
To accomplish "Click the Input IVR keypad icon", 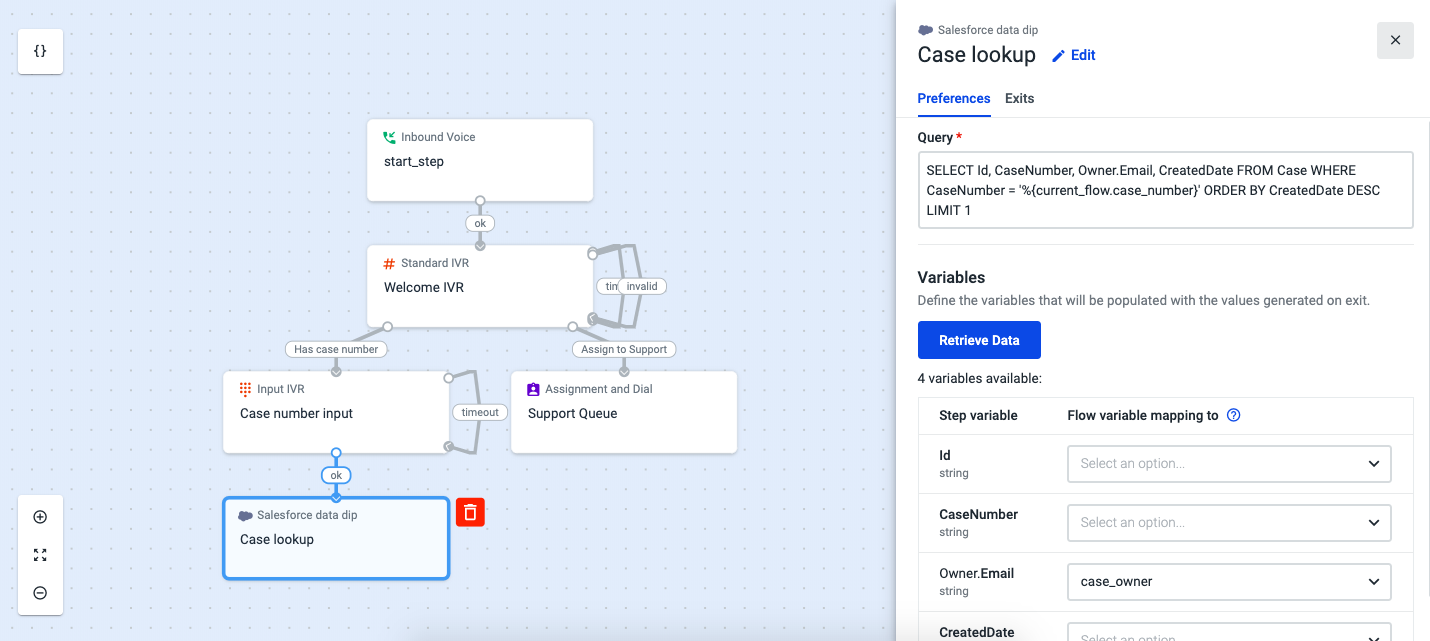I will (245, 389).
